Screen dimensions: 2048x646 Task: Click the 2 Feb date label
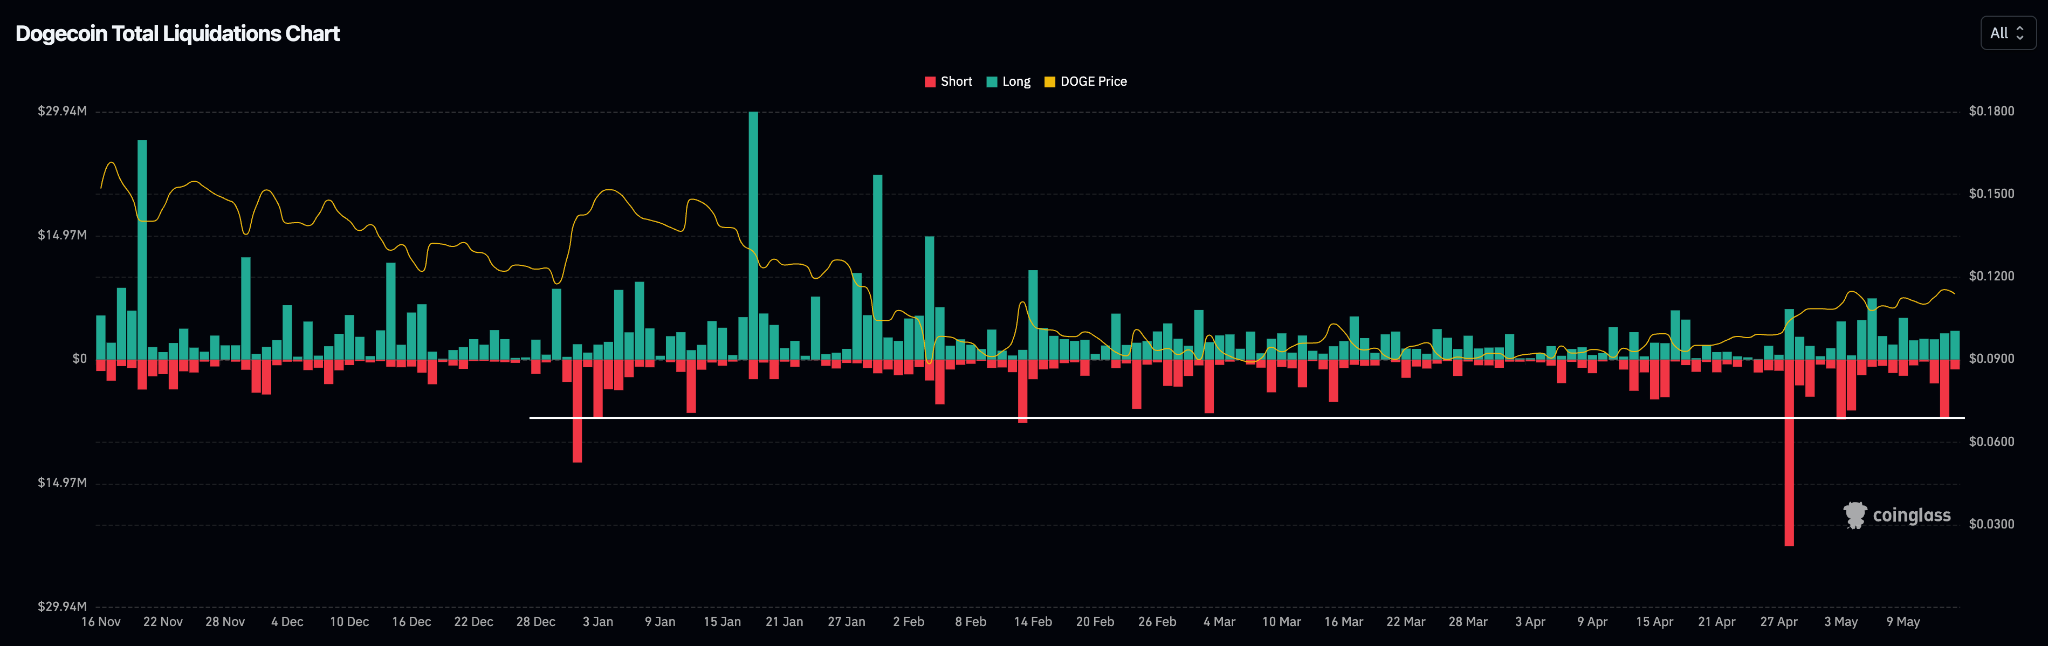[x=909, y=622]
